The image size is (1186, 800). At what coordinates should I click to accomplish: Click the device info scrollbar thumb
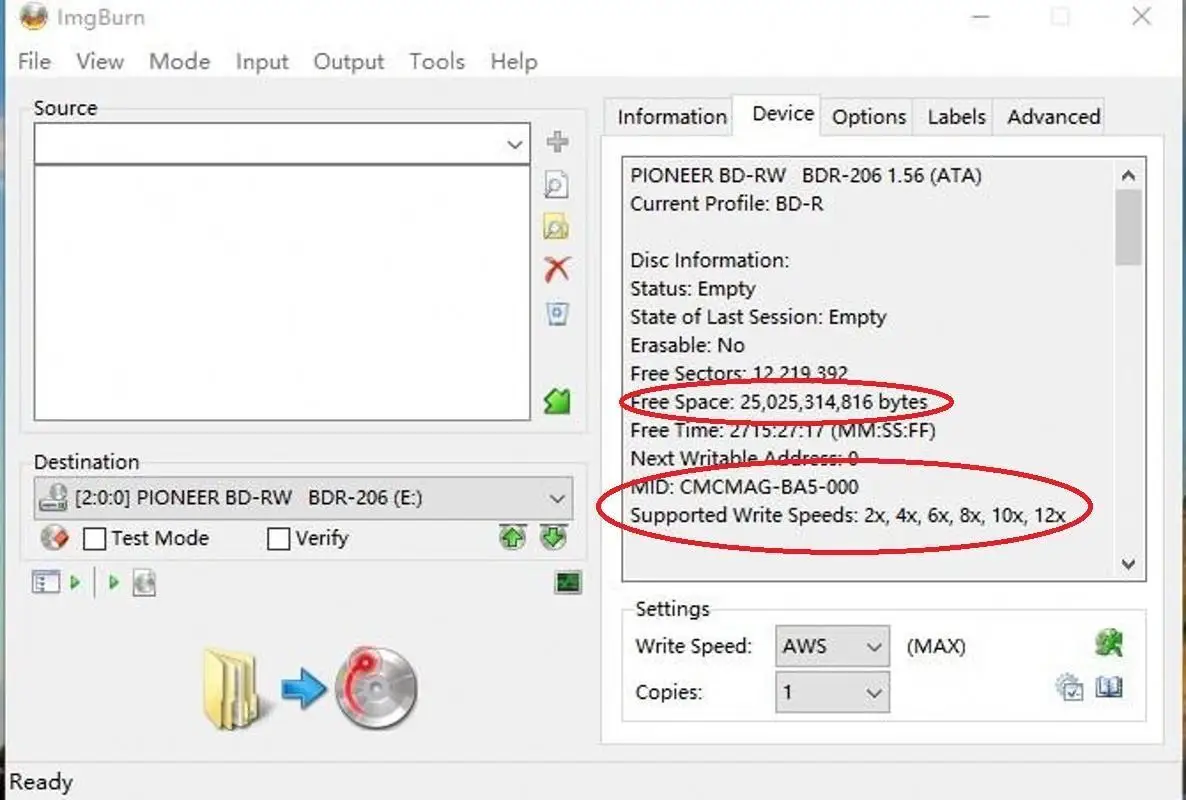tap(1129, 227)
